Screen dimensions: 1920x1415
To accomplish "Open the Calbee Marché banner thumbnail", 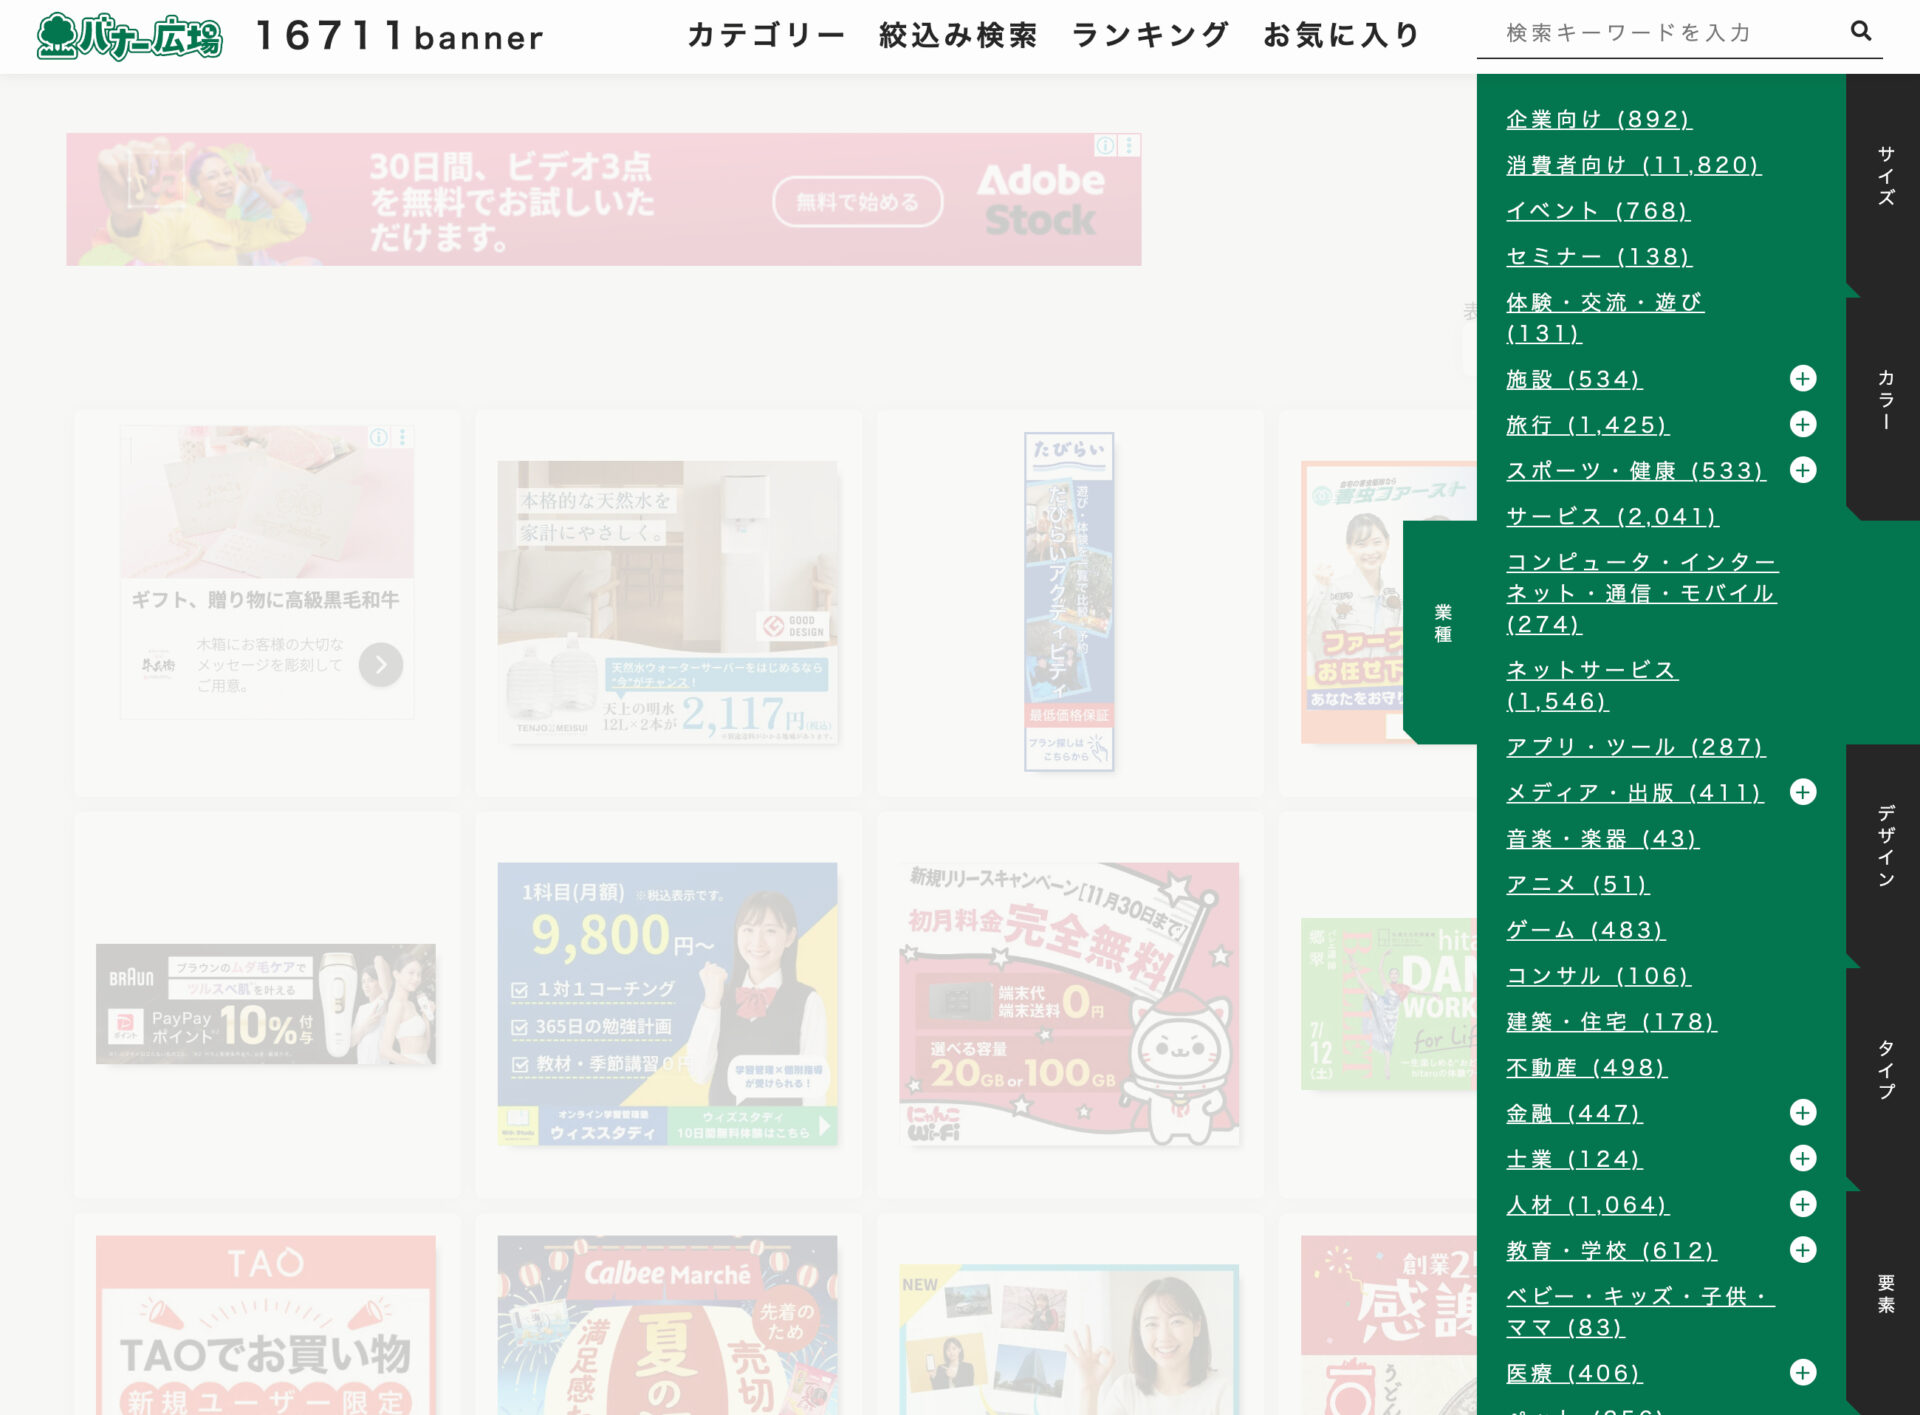I will point(667,1325).
